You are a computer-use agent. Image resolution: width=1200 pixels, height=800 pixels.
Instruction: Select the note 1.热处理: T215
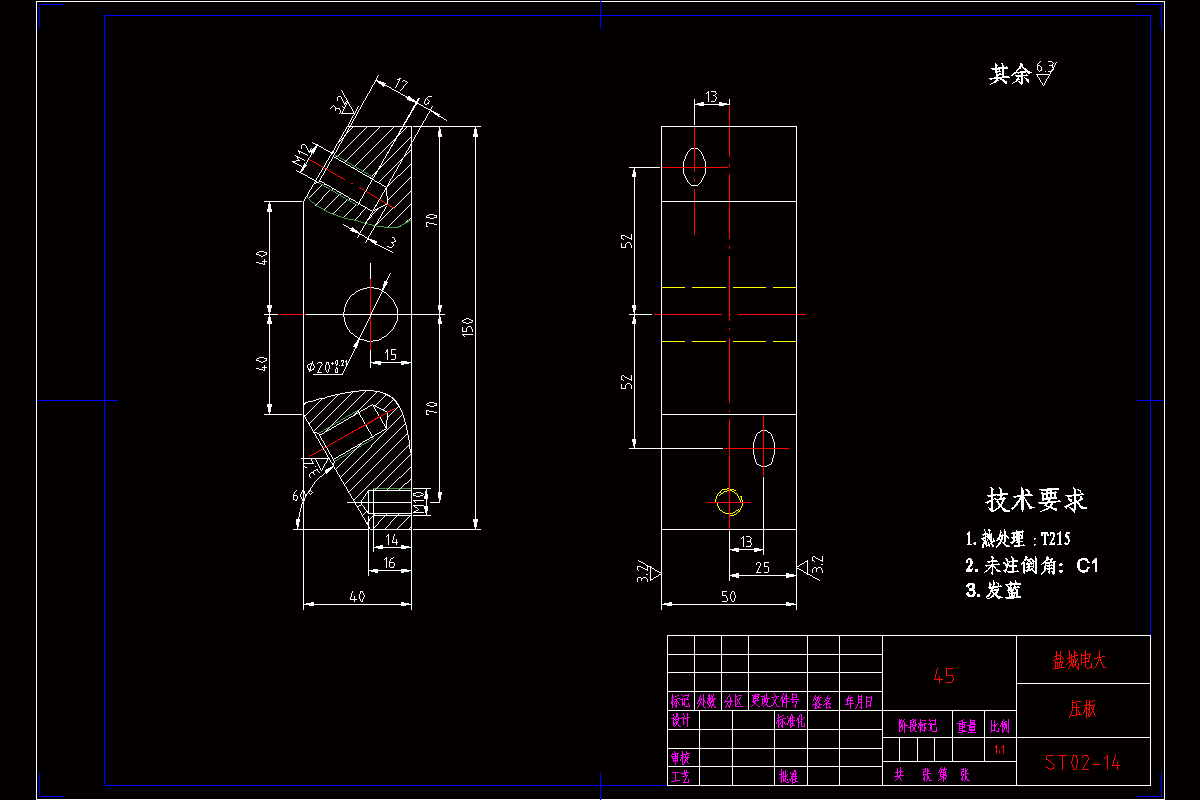pos(1018,538)
